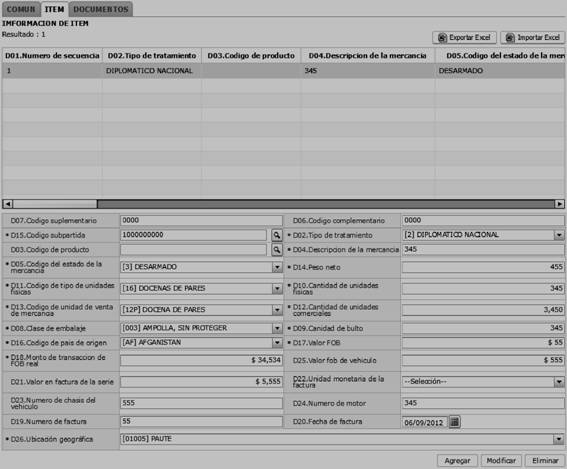Screen dimensions: 567x469
Task: Open calendar picker for Fecha de factura
Action: pos(455,422)
